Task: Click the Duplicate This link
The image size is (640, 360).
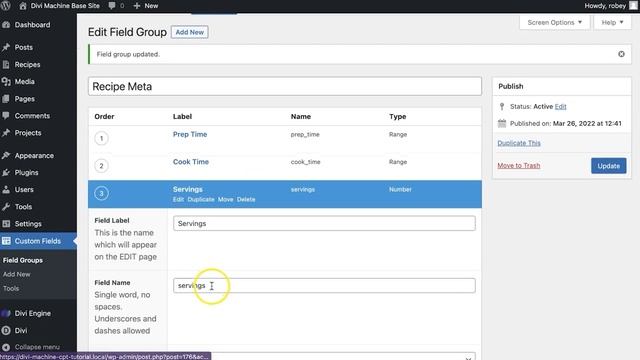Action: pos(519,143)
